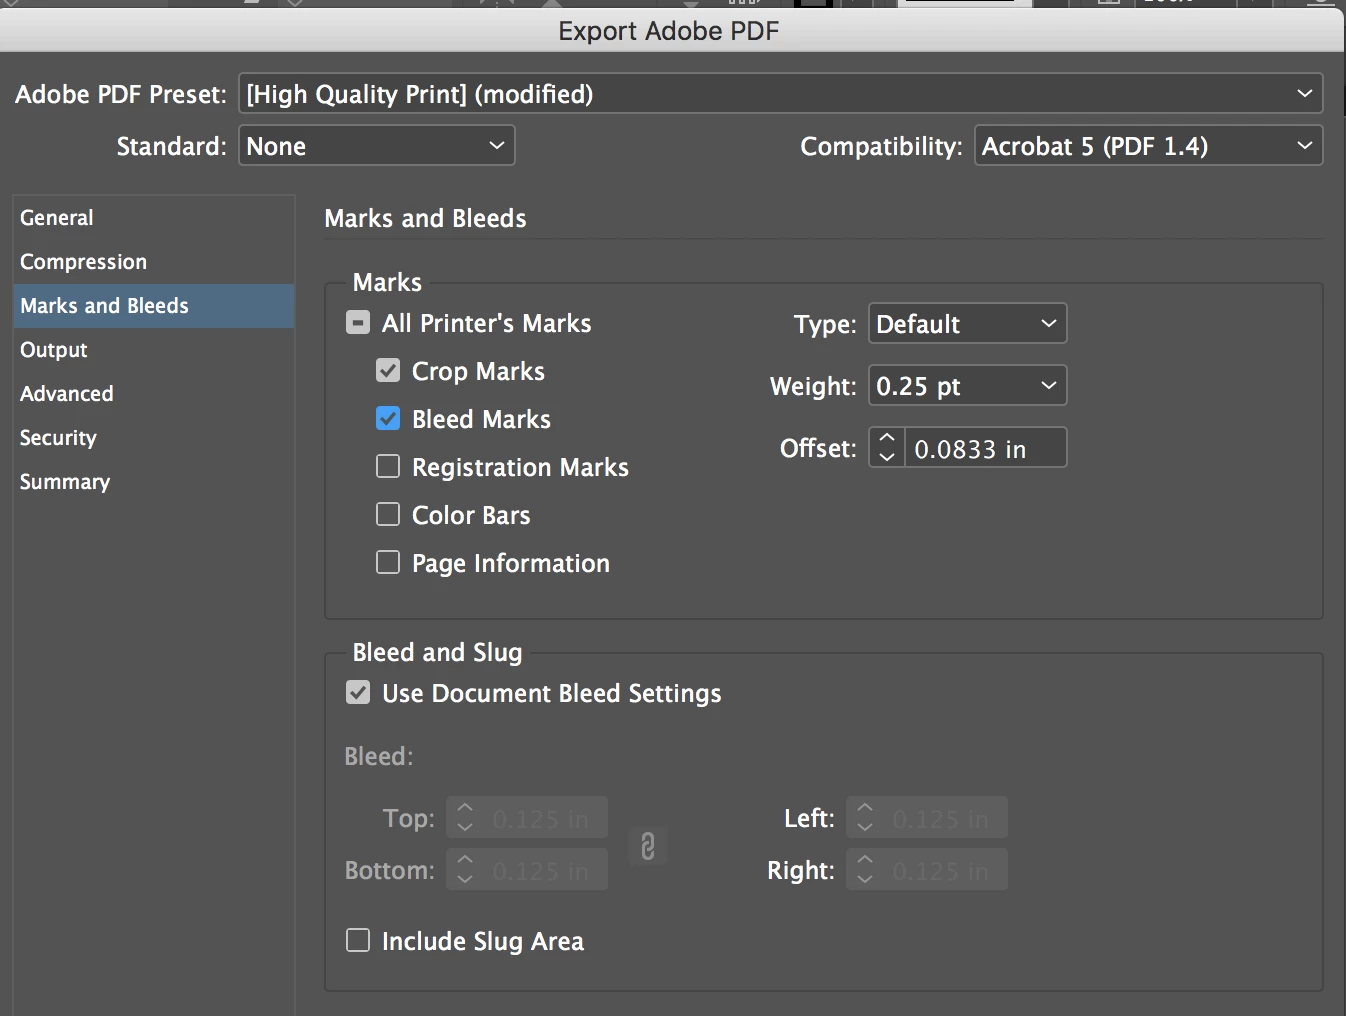1346x1016 pixels.
Task: Select the Advanced section
Action: coord(154,394)
